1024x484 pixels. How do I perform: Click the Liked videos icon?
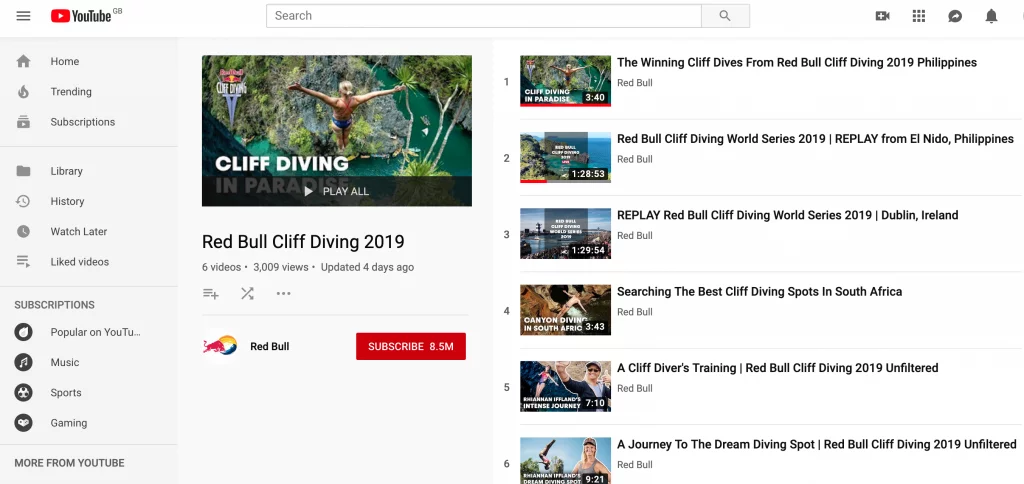[24, 261]
